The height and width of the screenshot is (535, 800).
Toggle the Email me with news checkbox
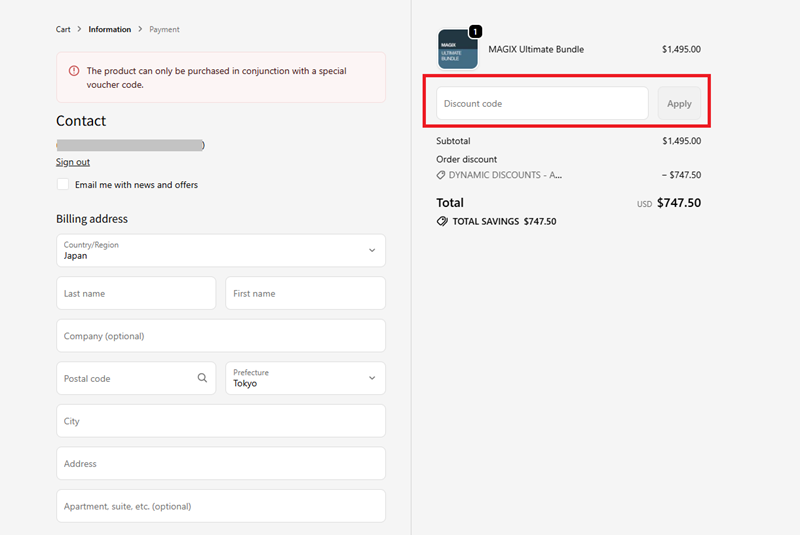click(63, 185)
